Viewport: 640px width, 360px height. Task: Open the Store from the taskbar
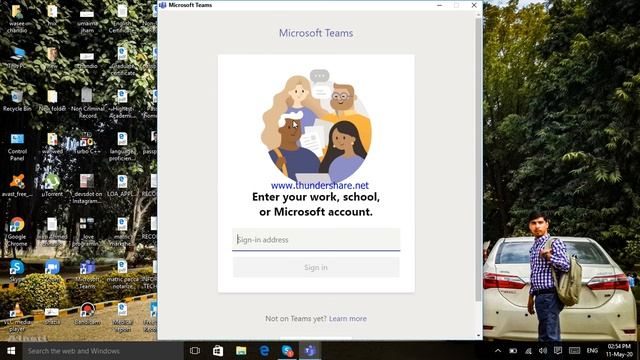pyautogui.click(x=218, y=351)
